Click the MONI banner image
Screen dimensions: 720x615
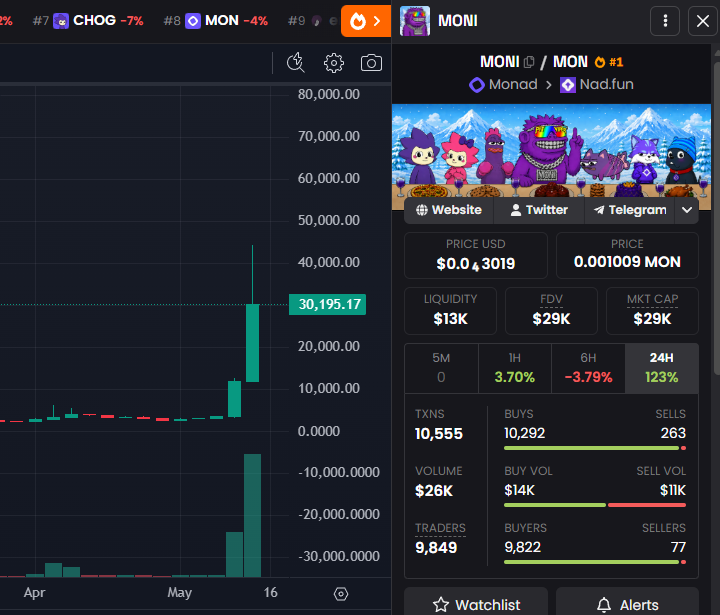(x=551, y=152)
